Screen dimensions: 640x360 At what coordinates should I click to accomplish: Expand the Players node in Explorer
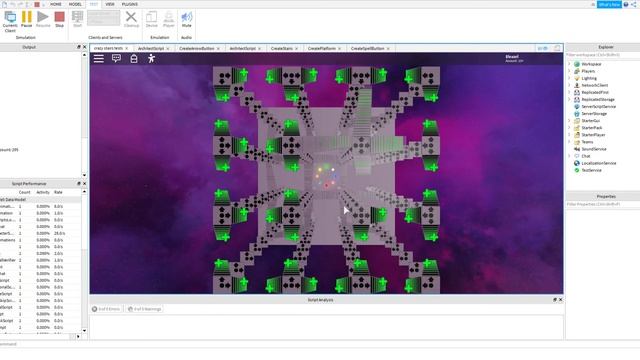(x=569, y=71)
